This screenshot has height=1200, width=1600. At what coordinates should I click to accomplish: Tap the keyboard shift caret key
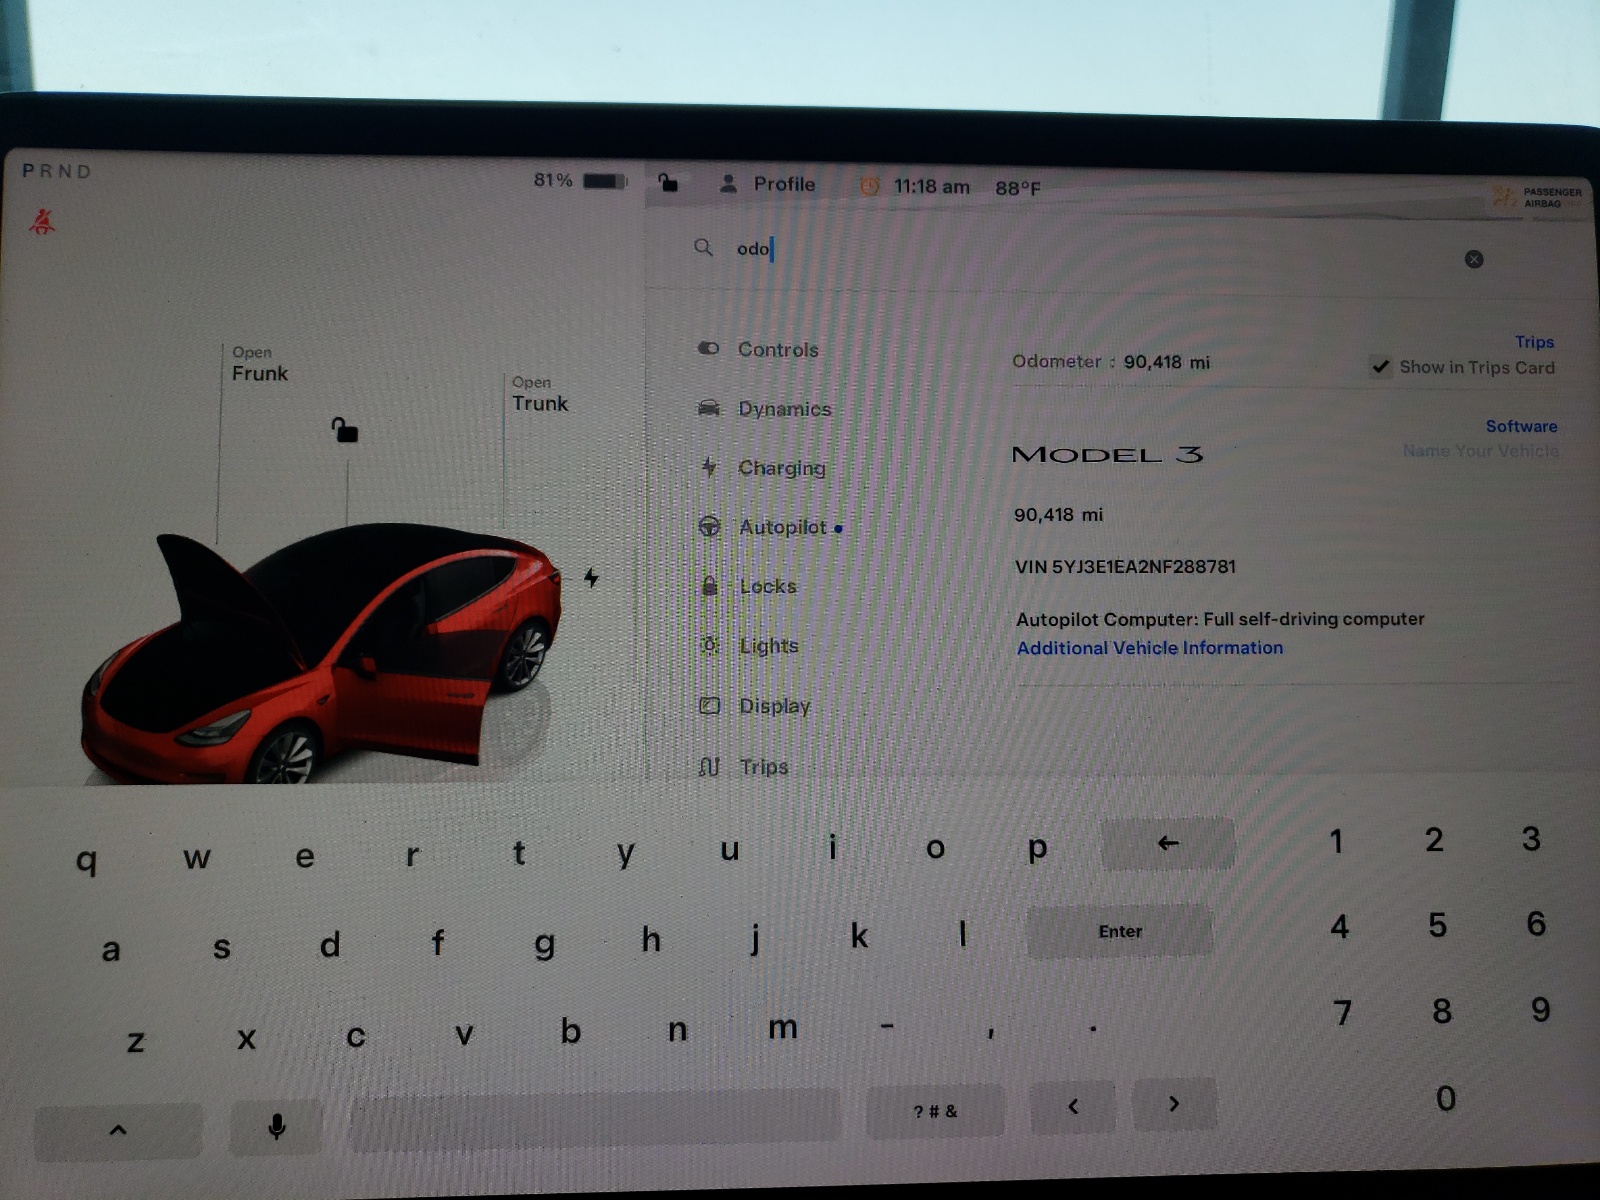pyautogui.click(x=118, y=1130)
